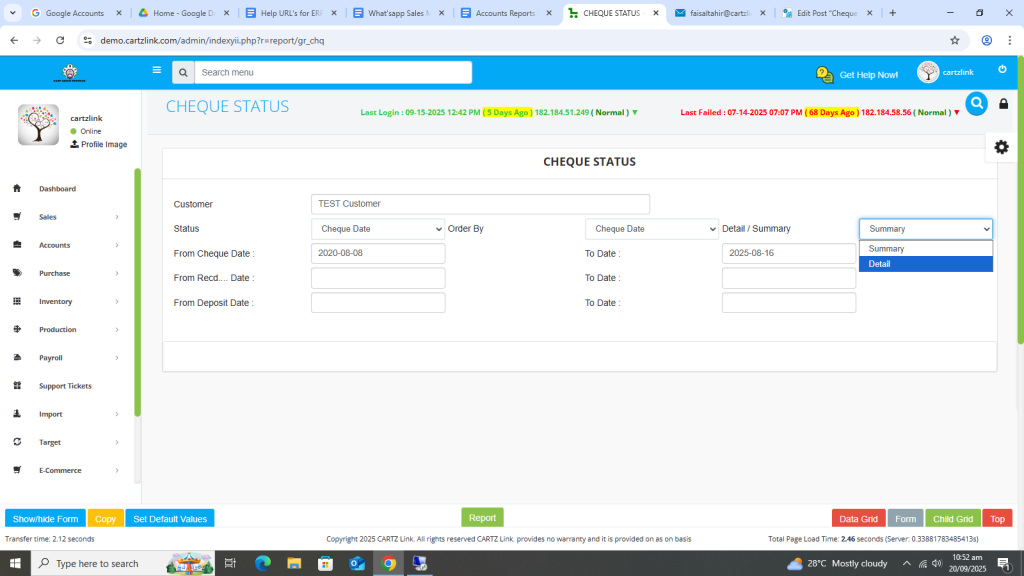Open the Order By dropdown
1024x576 pixels.
pos(651,229)
